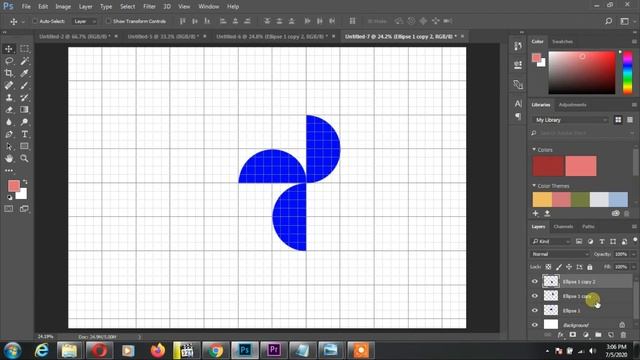The image size is (640, 360).
Task: Open the Normal blend mode dropdown
Action: [560, 254]
